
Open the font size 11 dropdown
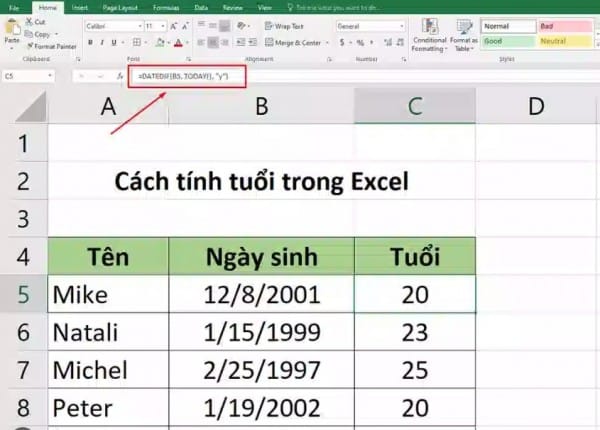tap(163, 26)
